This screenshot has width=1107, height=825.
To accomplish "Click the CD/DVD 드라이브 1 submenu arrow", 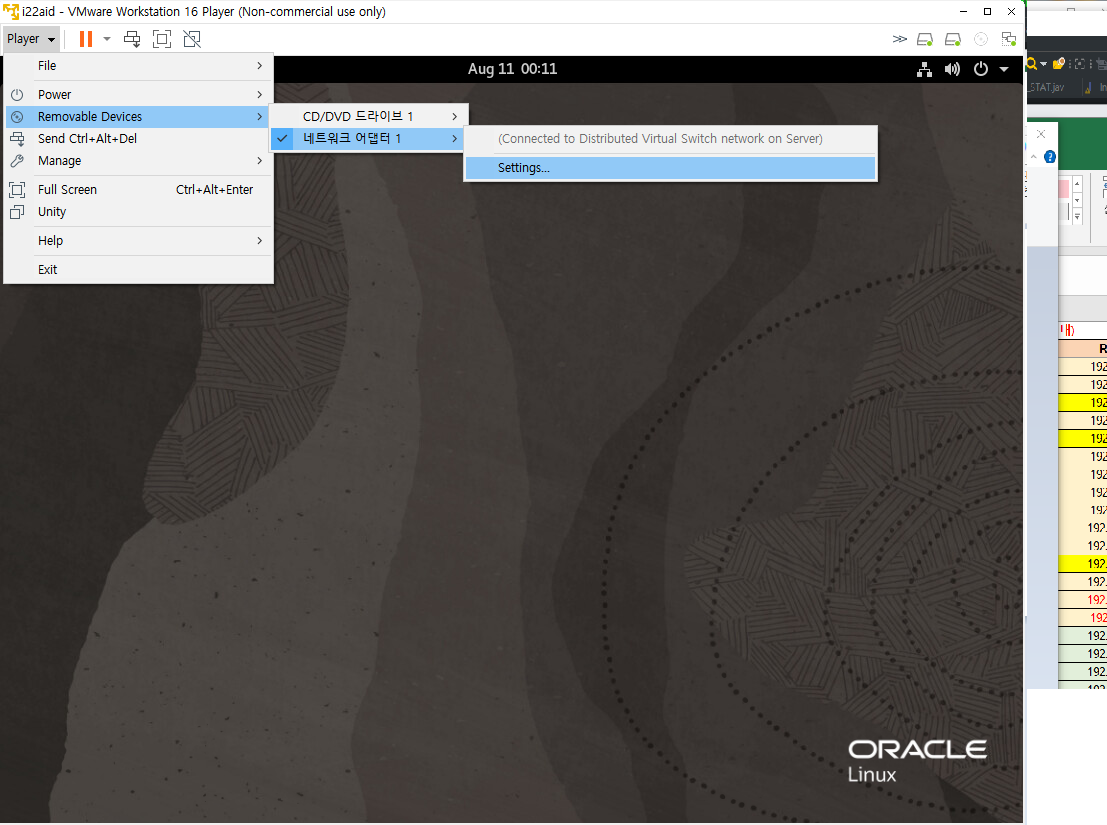I will (x=455, y=116).
